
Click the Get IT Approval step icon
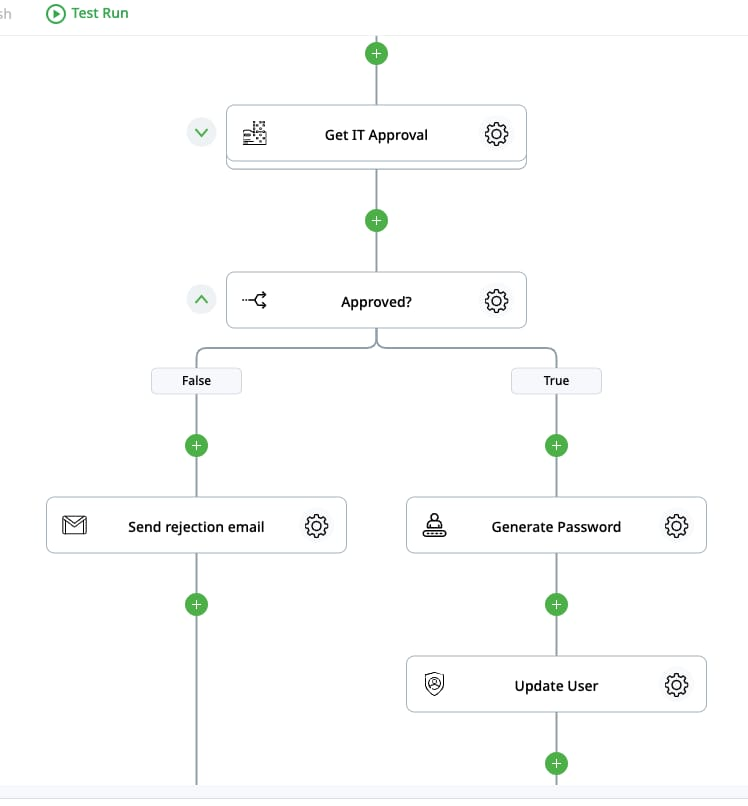click(x=255, y=134)
